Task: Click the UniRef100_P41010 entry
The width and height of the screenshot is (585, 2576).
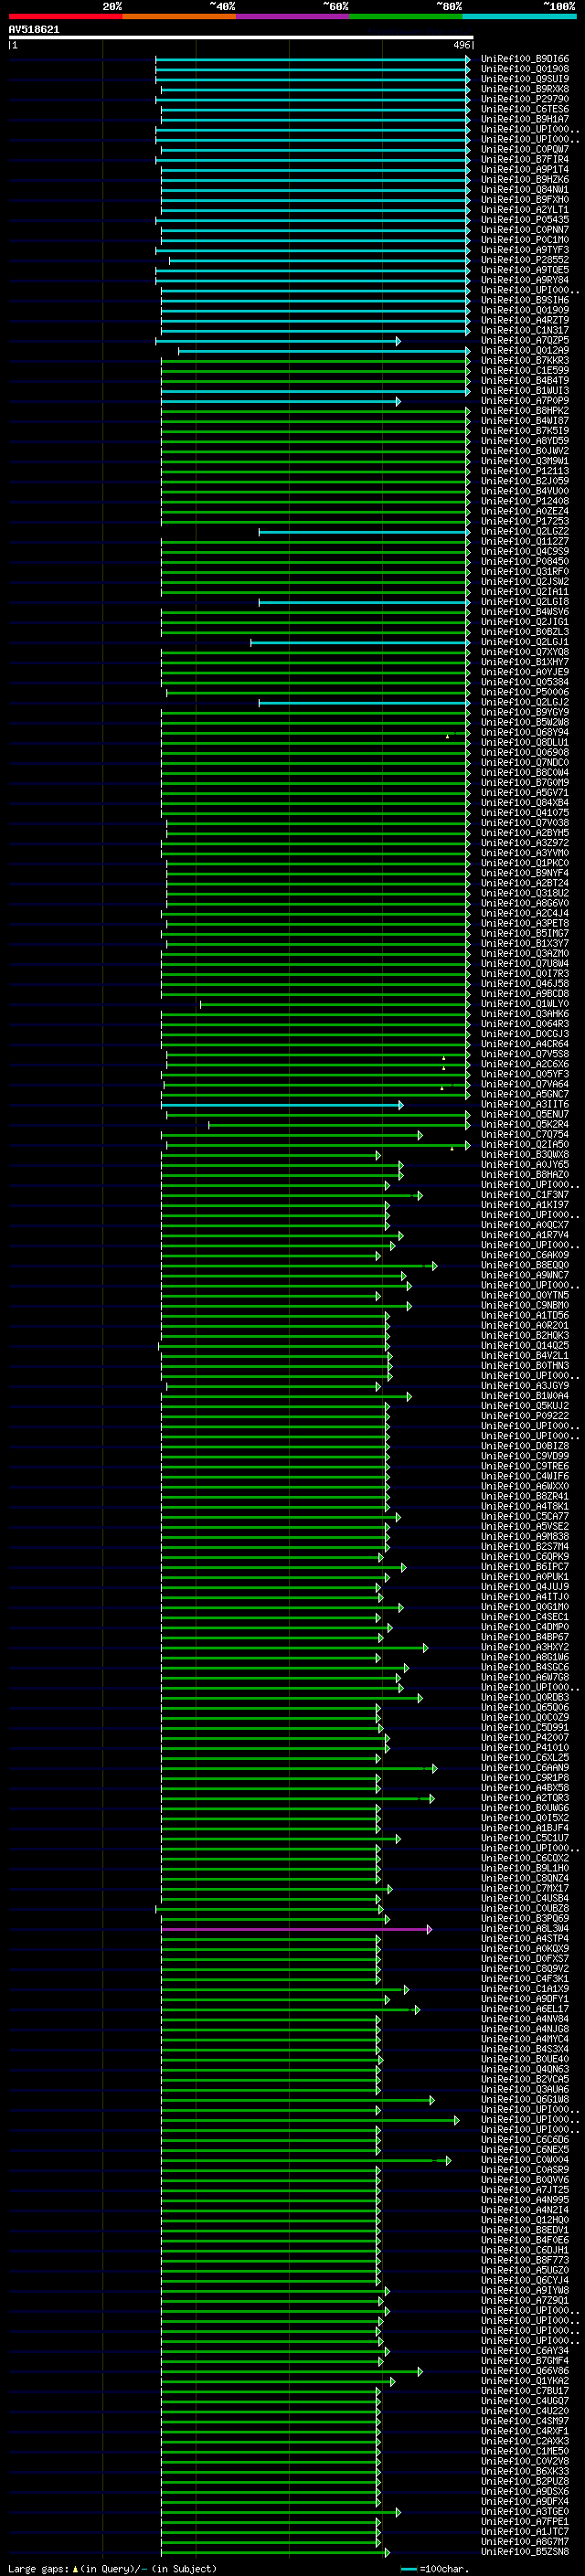Action: click(525, 1747)
